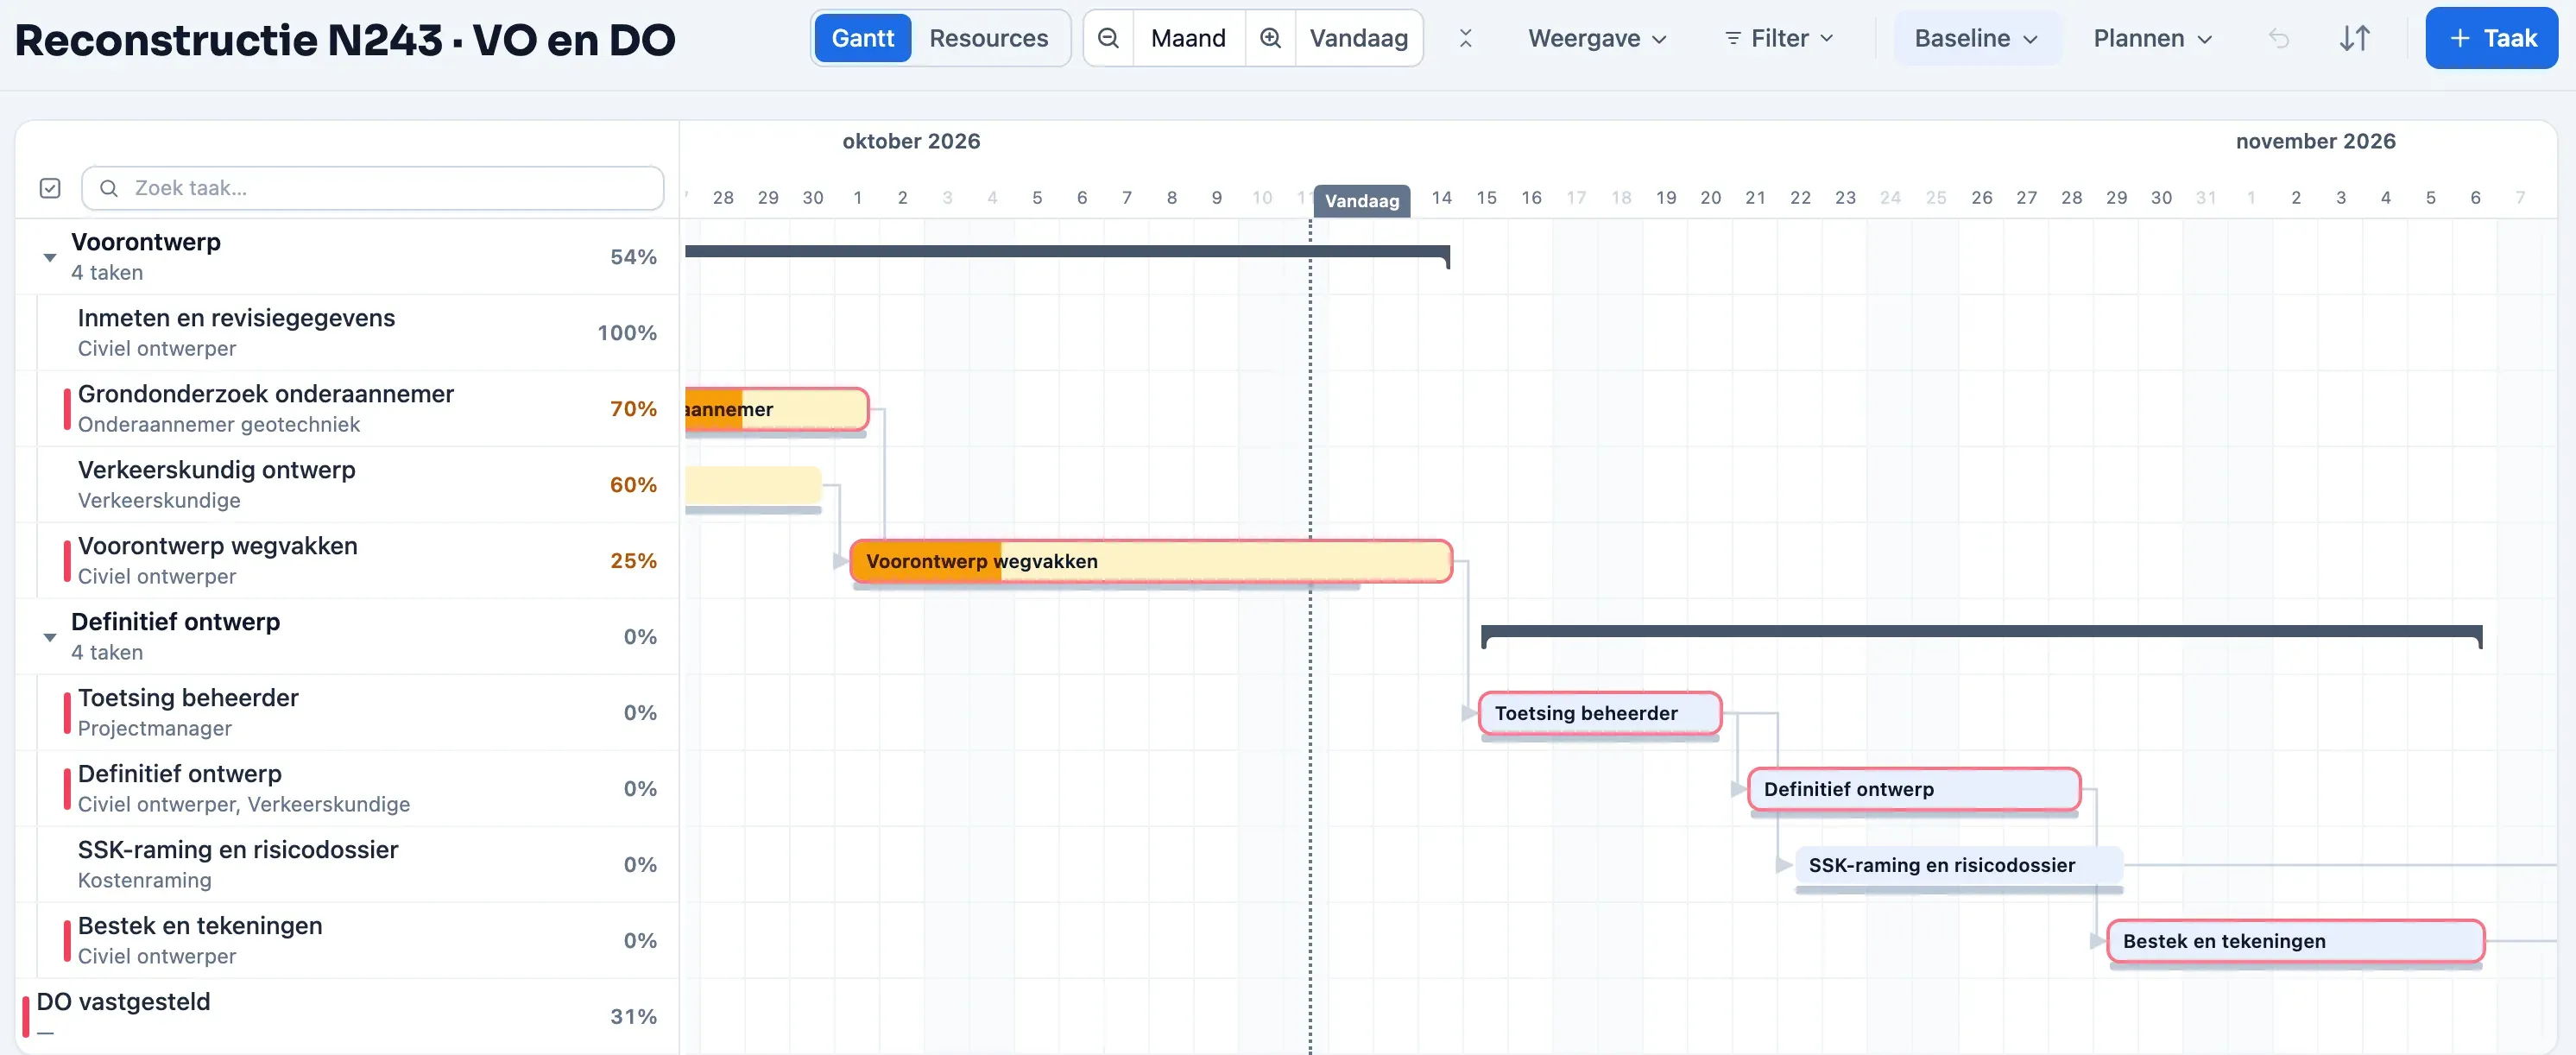Click the Definitief ontwerp summary bar

click(1981, 632)
